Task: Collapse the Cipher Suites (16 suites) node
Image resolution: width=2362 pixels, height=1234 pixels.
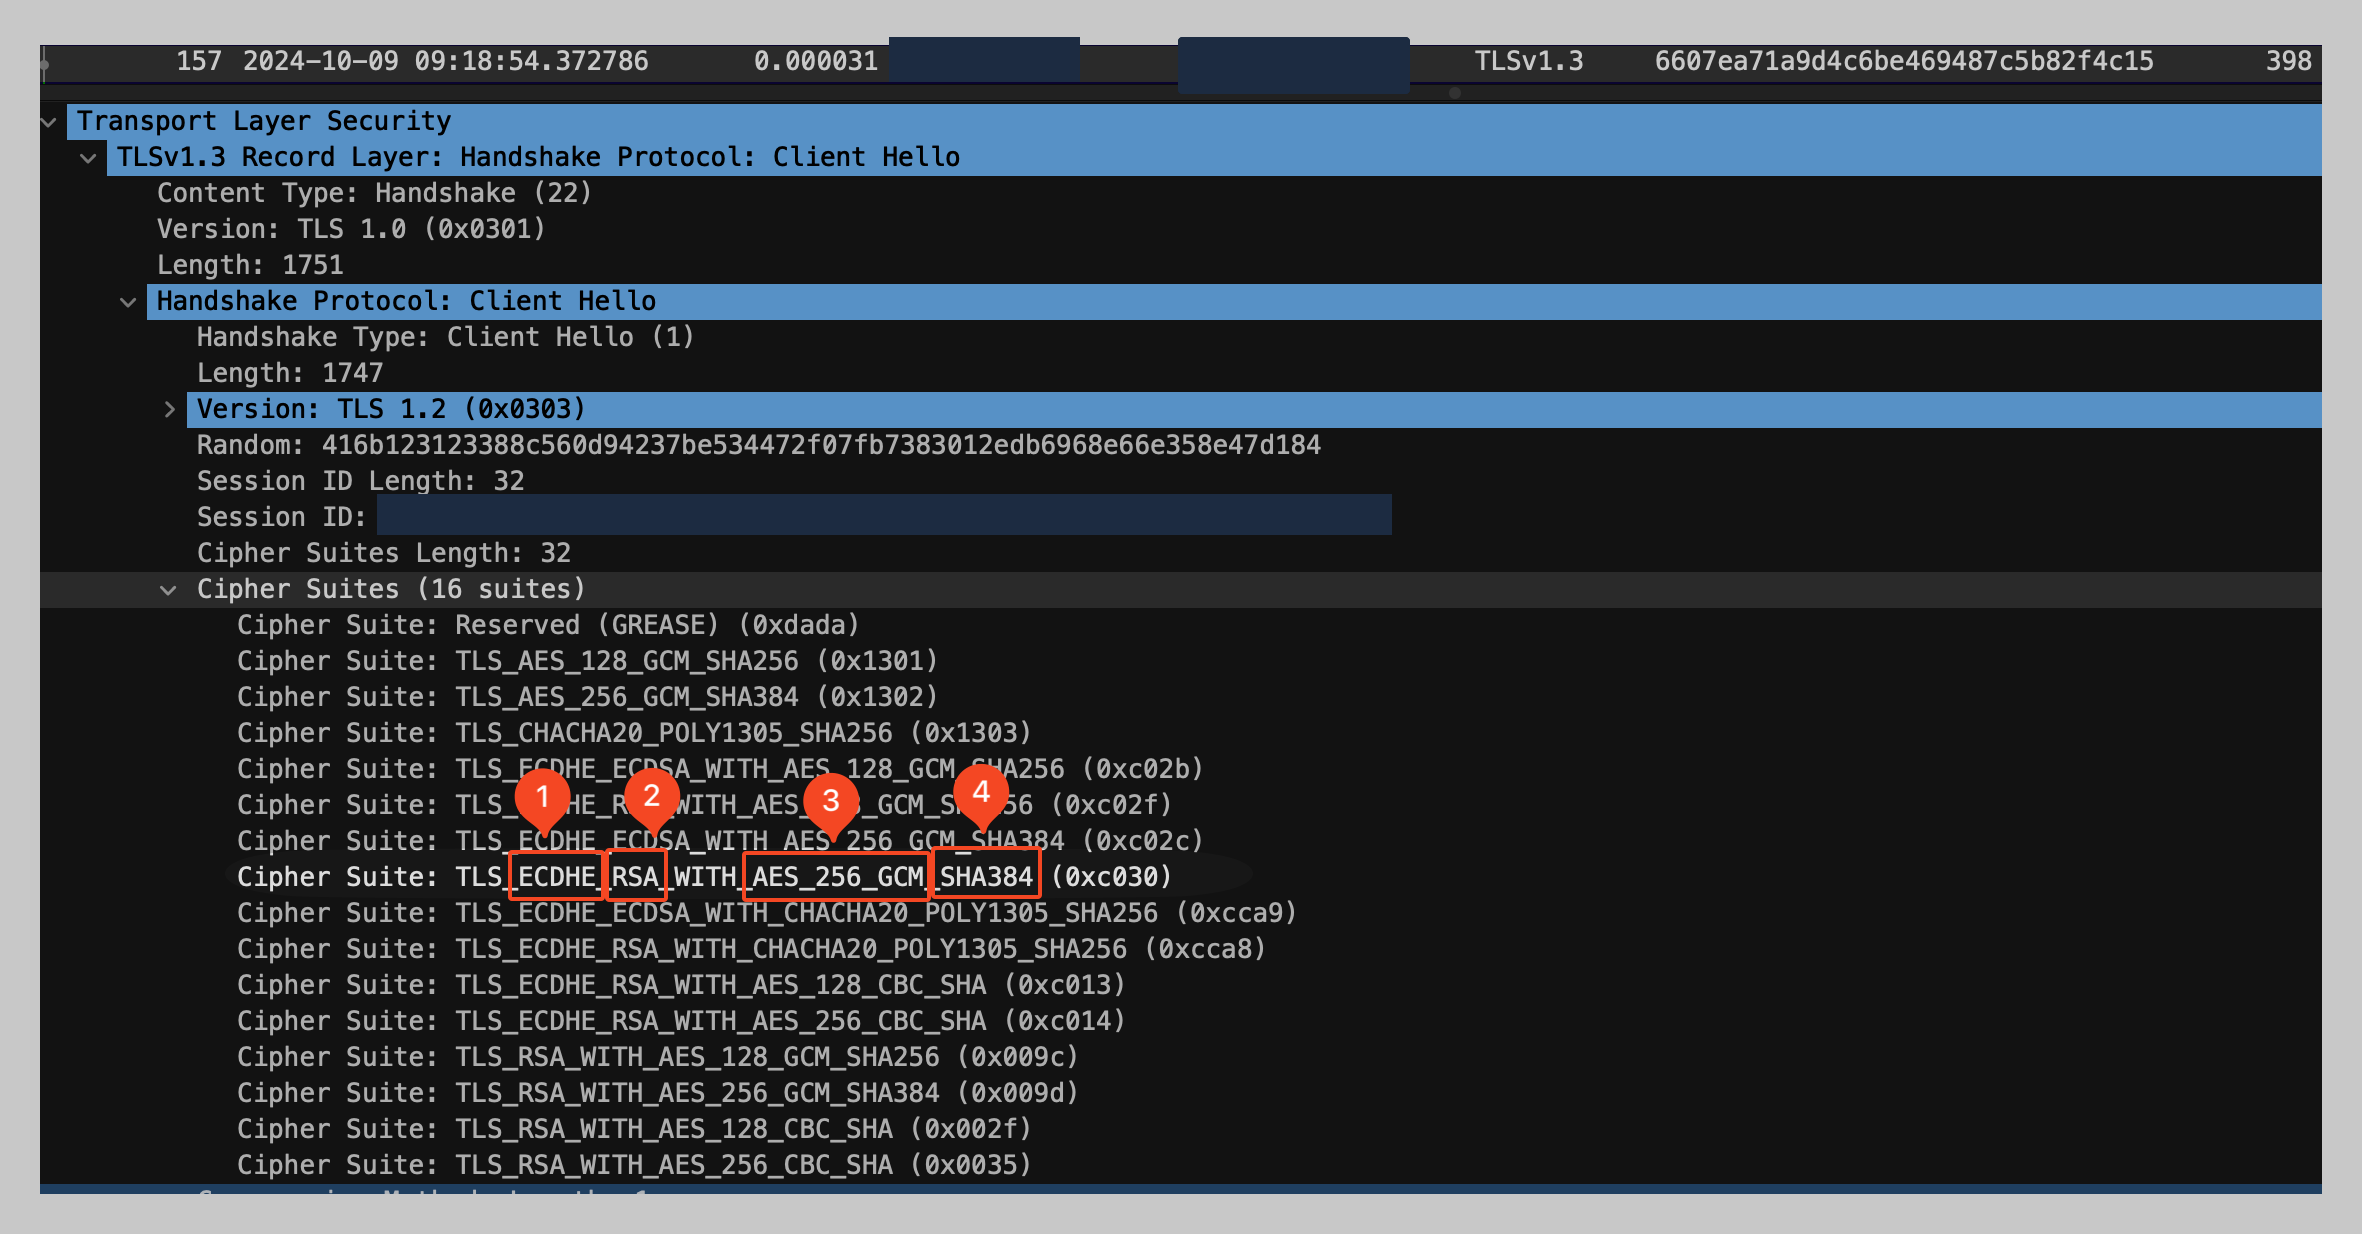Action: pos(168,590)
